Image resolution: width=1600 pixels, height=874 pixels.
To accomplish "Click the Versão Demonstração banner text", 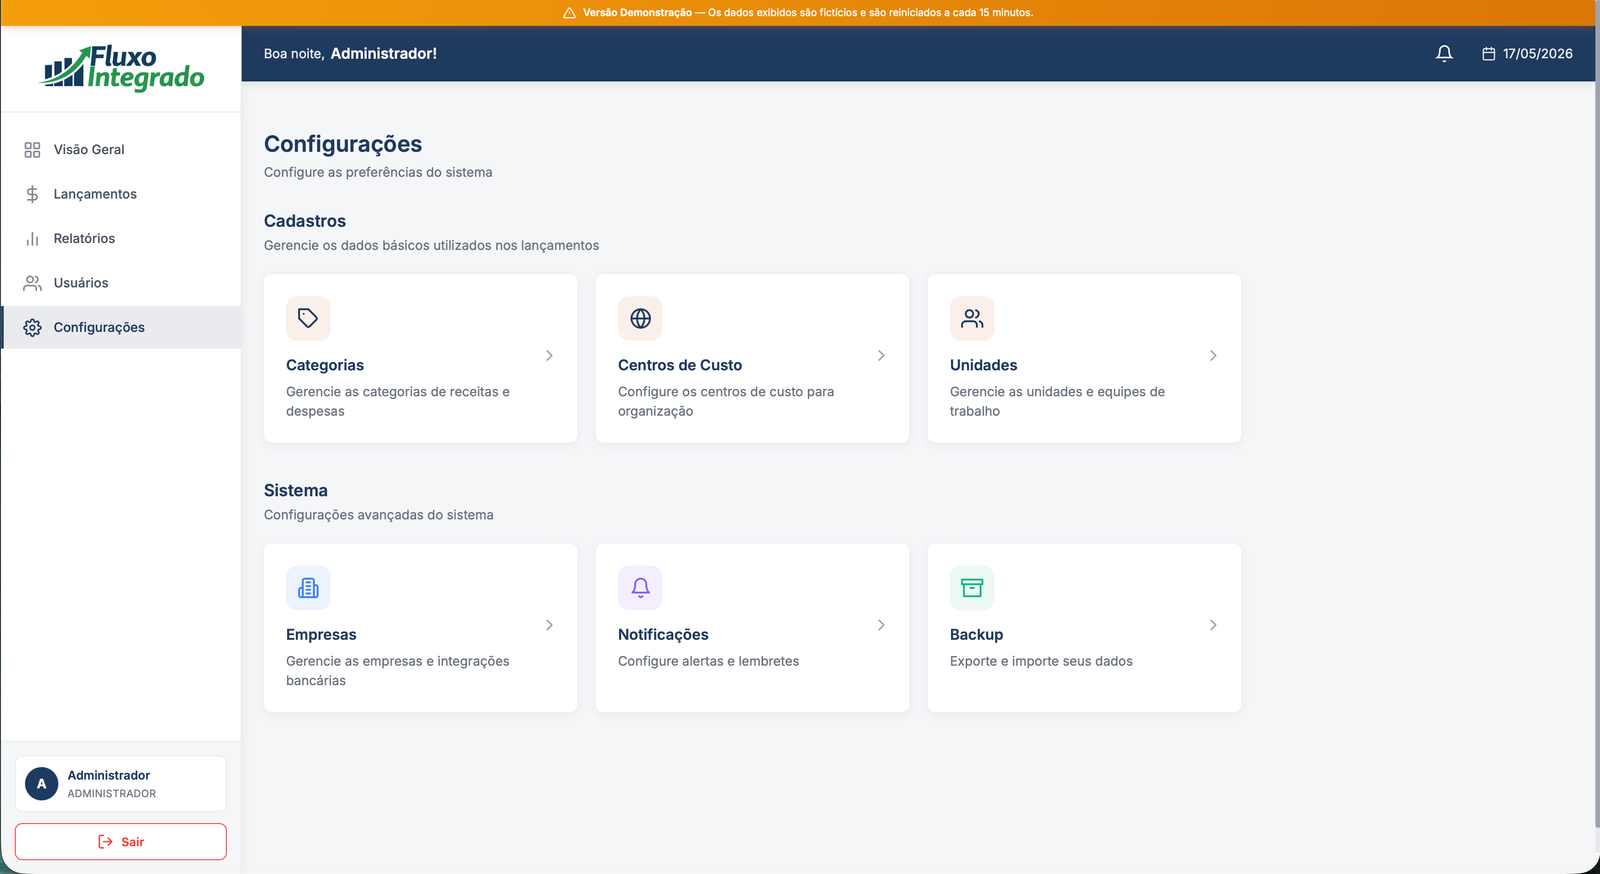I will pyautogui.click(x=808, y=13).
